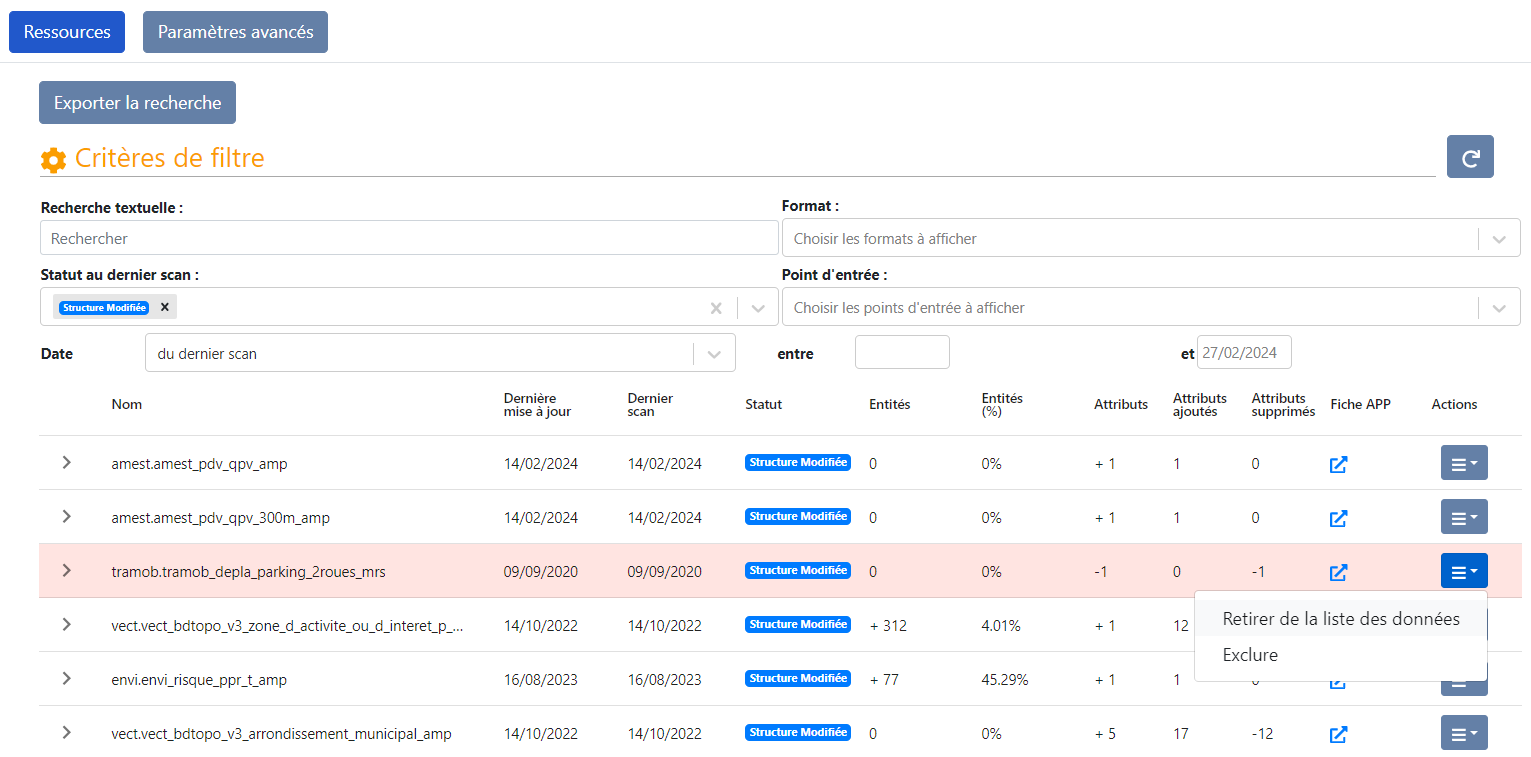Click the + 77 entities cell
1531x757 pixels.
pyautogui.click(x=884, y=680)
